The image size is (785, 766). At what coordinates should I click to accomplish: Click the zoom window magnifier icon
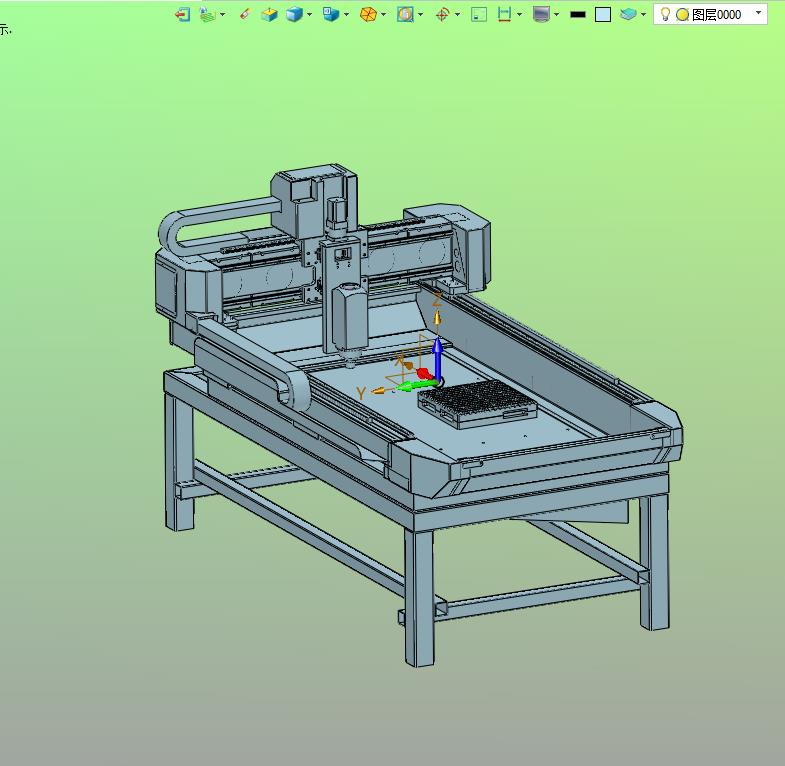[405, 15]
